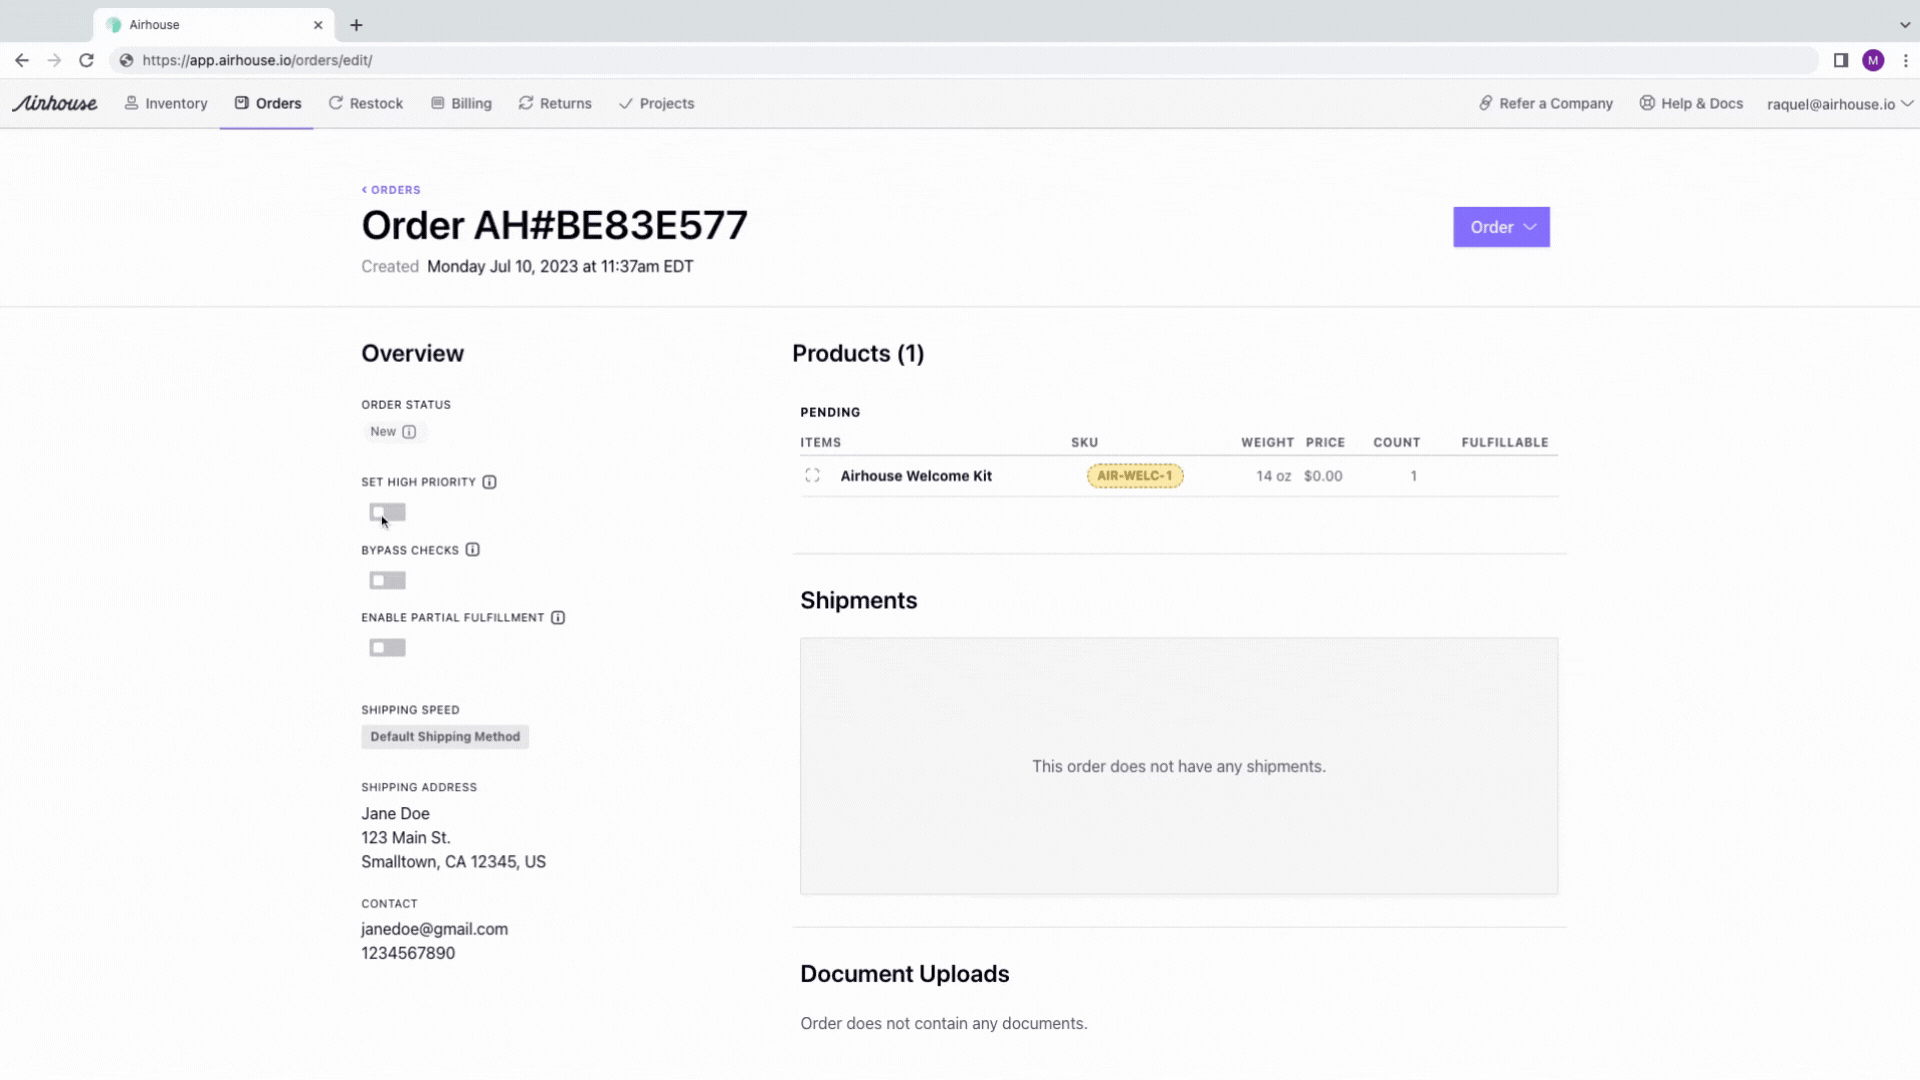Expand the raquel@airhouse.io account menu
This screenshot has height=1080, width=1920.
1838,103
